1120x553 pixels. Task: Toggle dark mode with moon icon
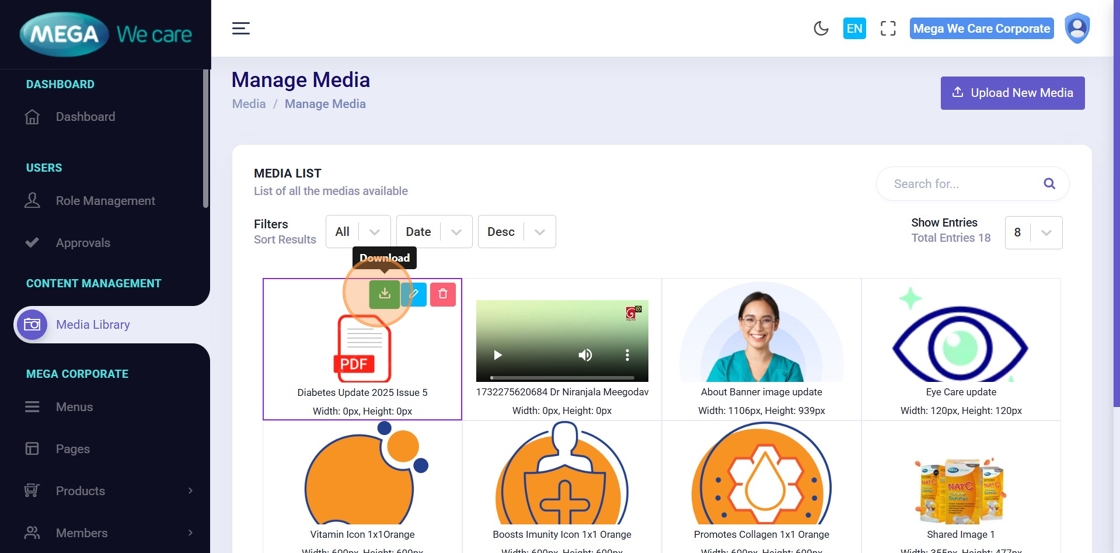pos(821,28)
